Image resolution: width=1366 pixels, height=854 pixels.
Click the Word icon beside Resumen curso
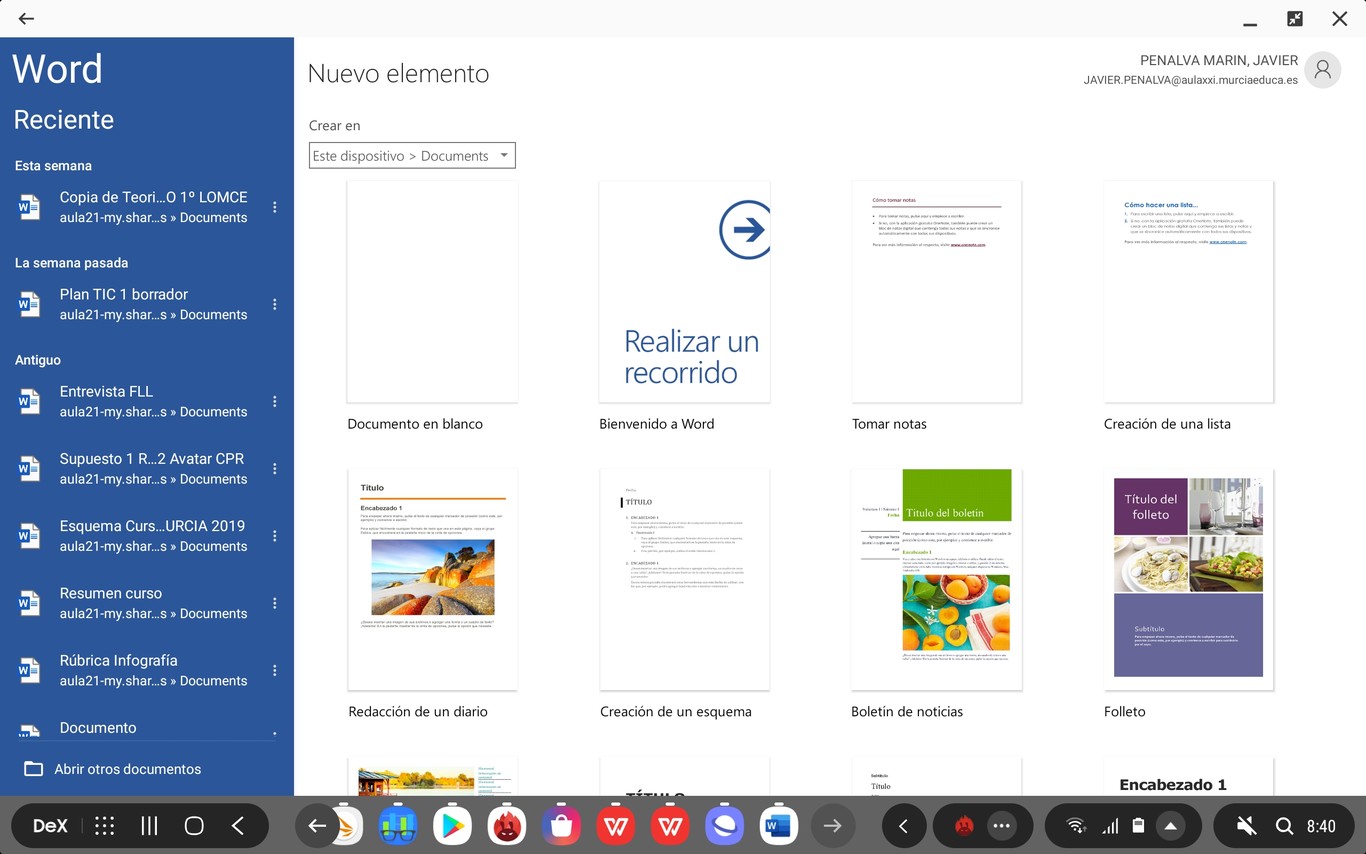point(29,603)
